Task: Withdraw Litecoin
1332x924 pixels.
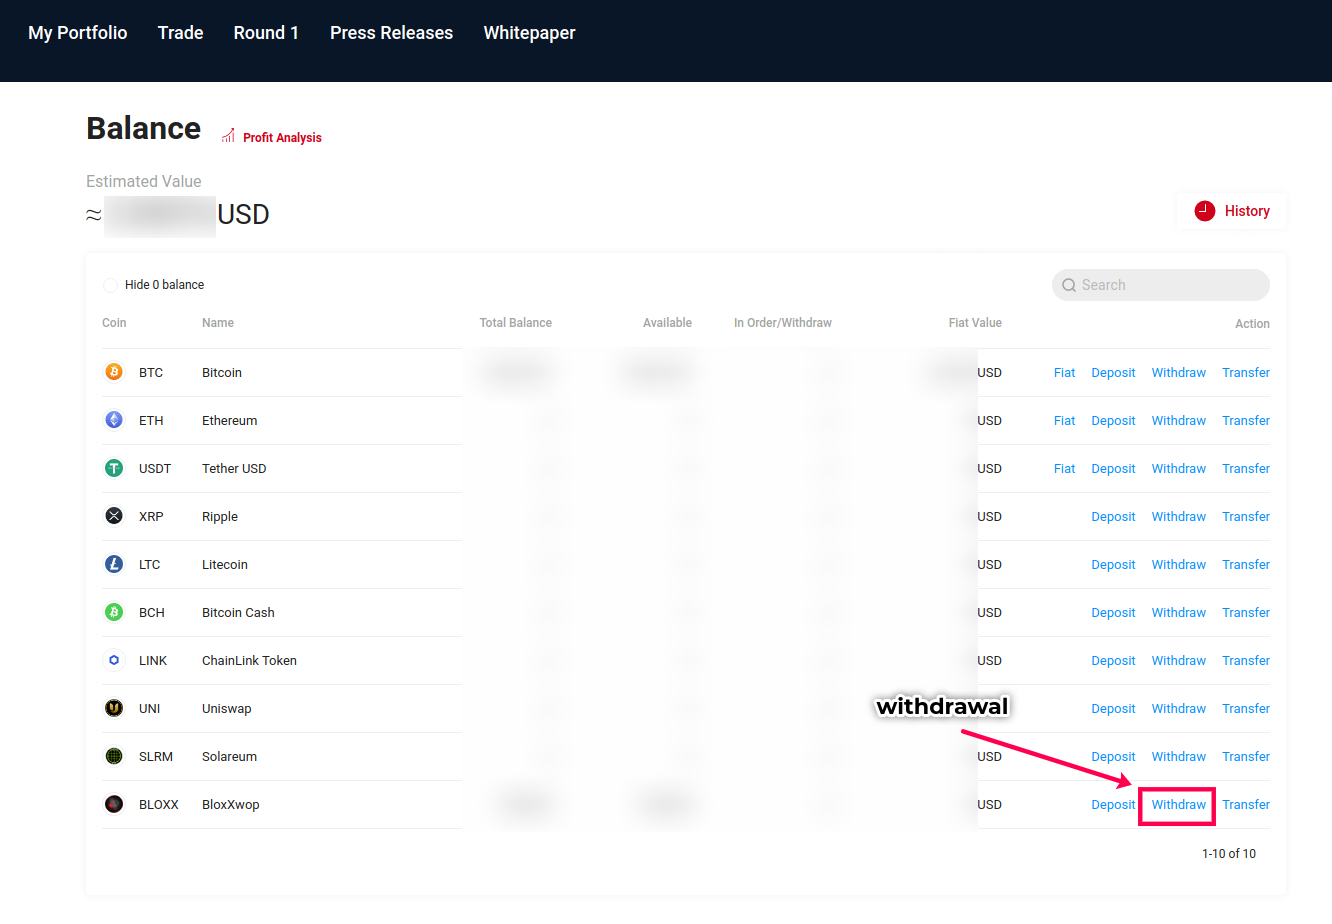Action: [x=1179, y=564]
